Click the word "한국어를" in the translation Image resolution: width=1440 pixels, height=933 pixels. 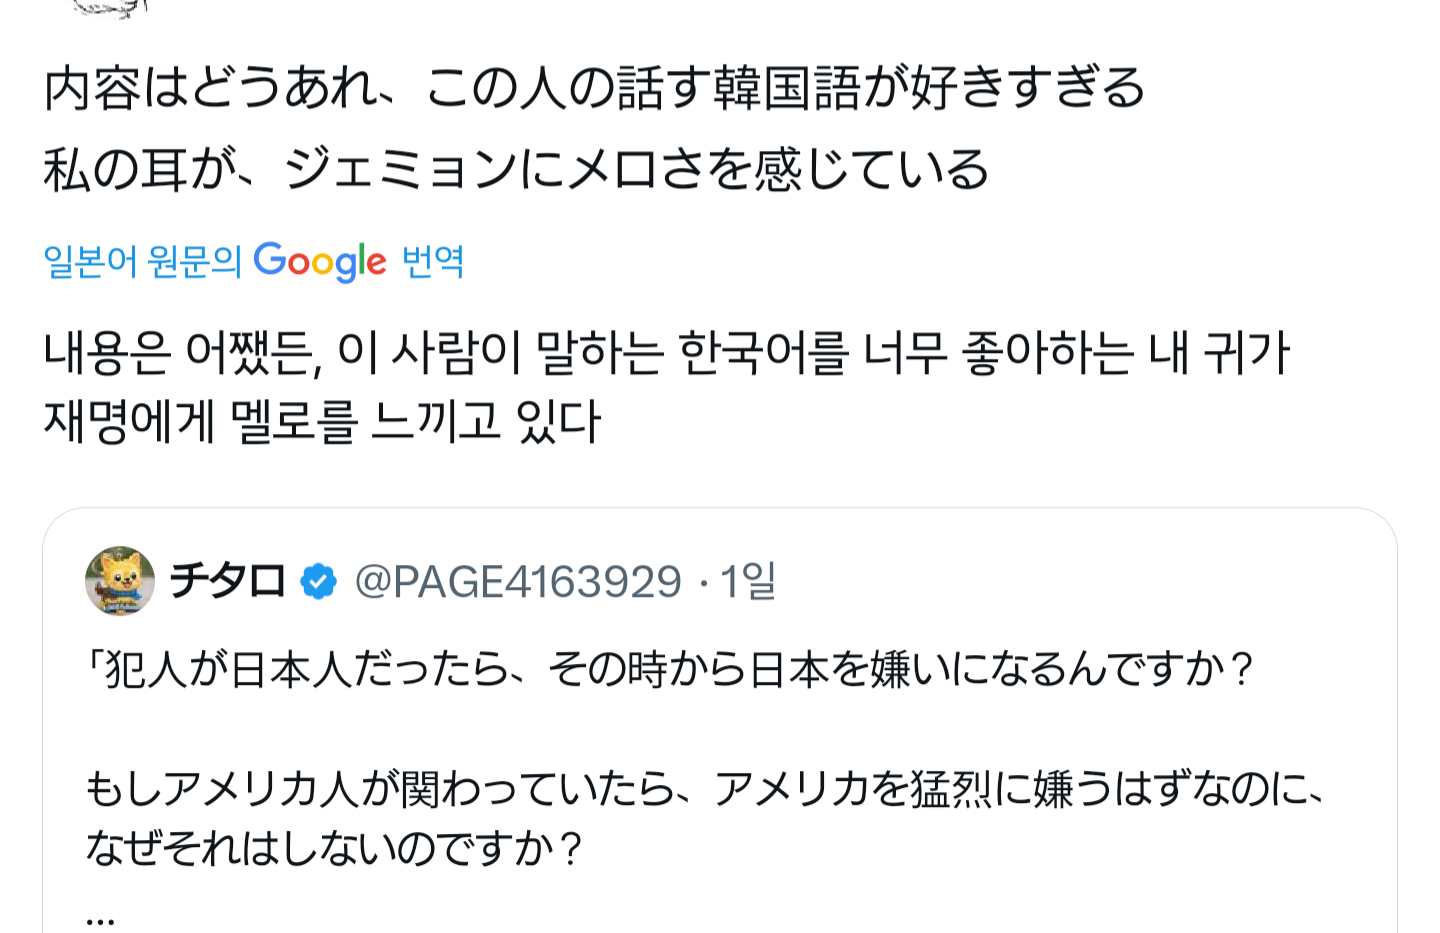(764, 353)
